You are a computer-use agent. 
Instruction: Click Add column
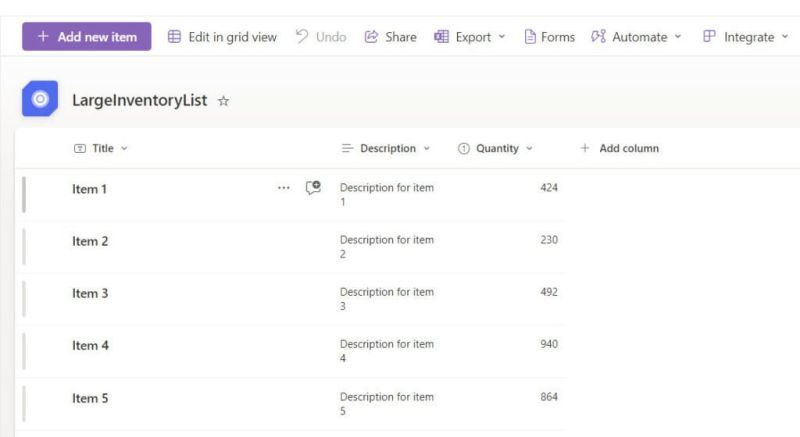(619, 148)
